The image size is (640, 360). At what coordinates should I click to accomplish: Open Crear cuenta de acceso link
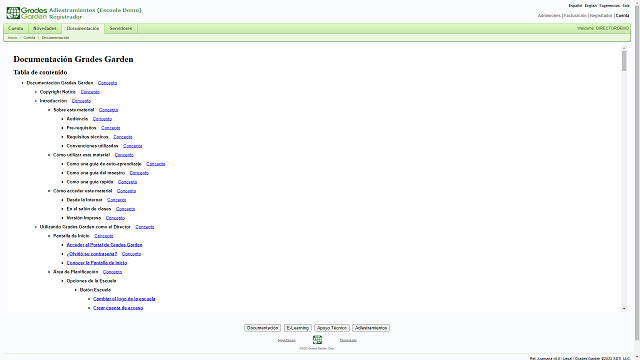(x=118, y=307)
